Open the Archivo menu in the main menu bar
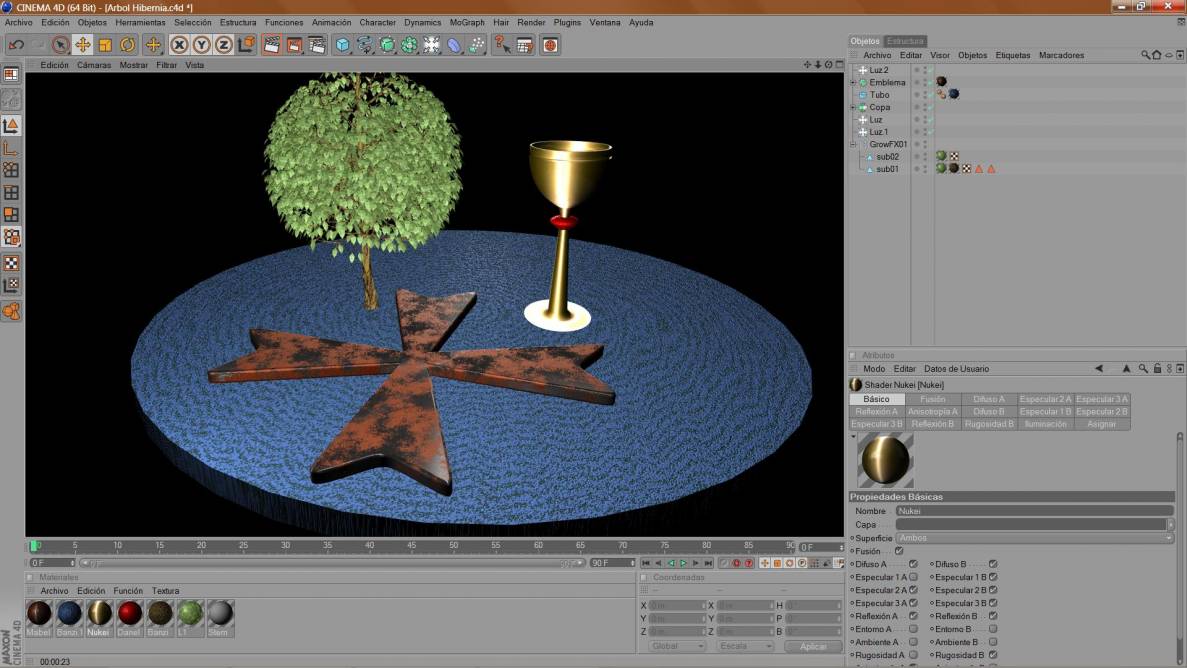1187x668 pixels. click(19, 23)
